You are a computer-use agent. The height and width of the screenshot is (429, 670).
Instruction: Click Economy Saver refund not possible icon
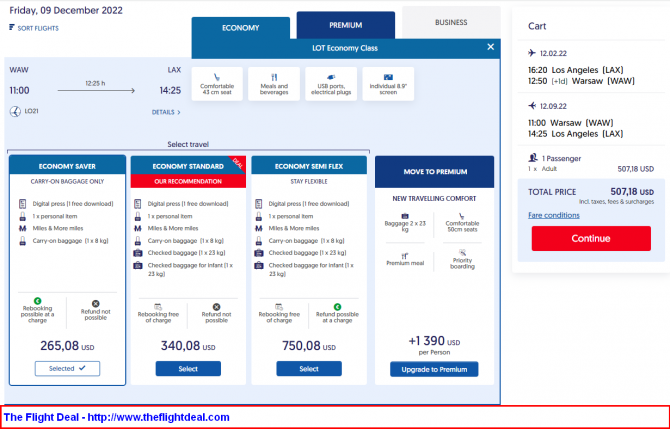pos(96,304)
